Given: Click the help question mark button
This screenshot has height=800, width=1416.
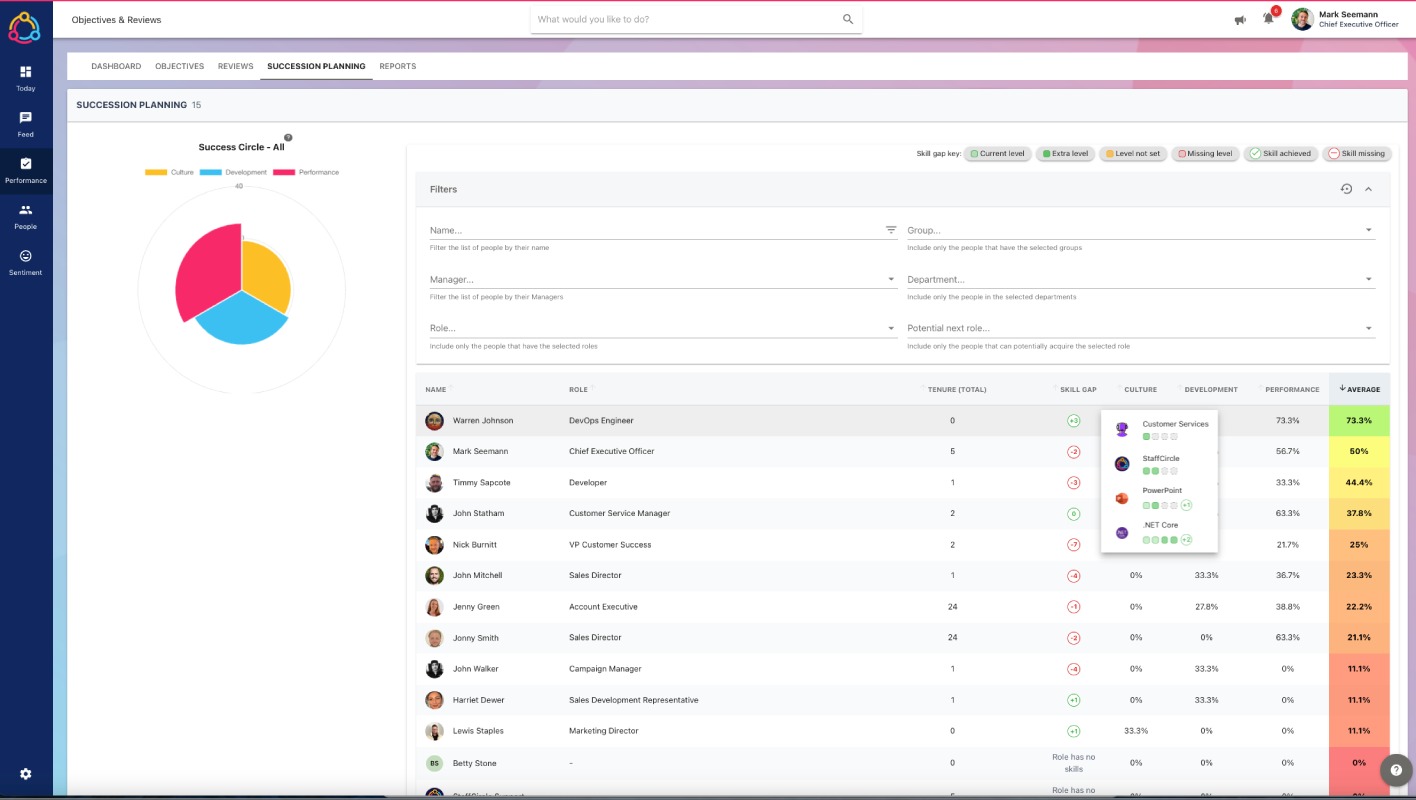Looking at the screenshot, I should (x=1395, y=769).
